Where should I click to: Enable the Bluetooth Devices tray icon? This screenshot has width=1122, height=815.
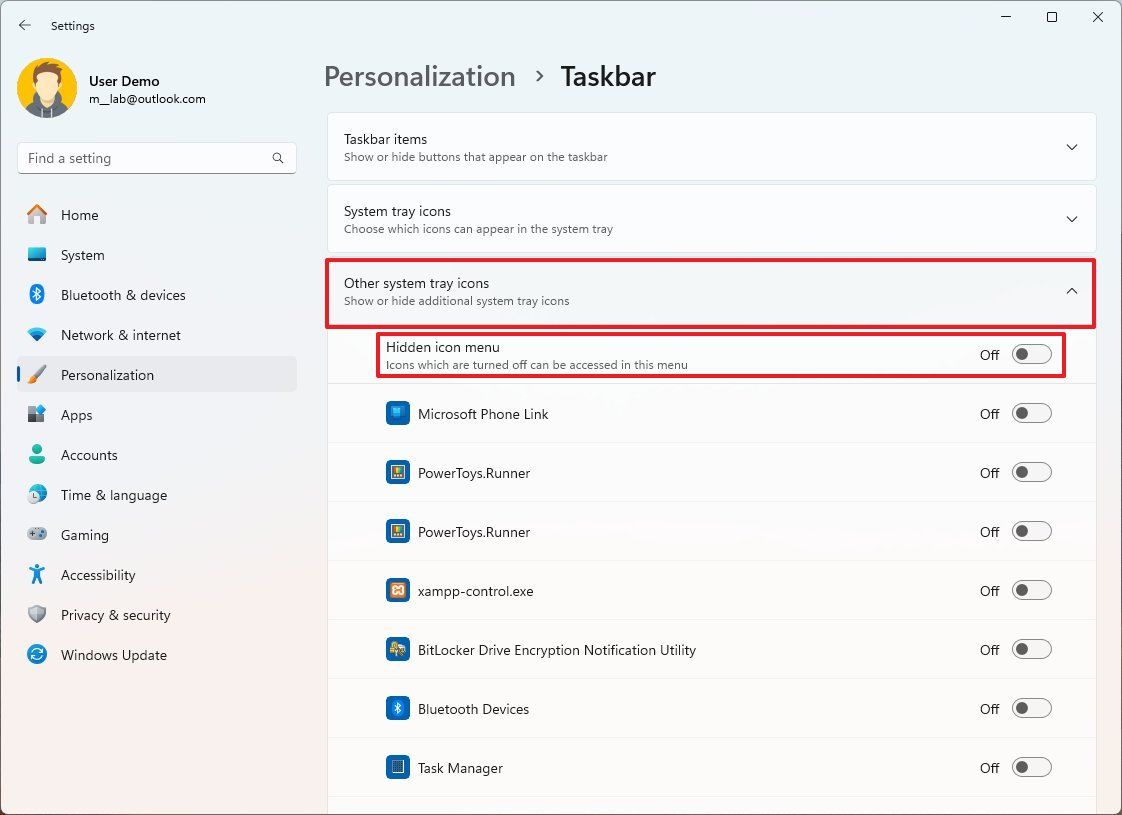(1032, 708)
